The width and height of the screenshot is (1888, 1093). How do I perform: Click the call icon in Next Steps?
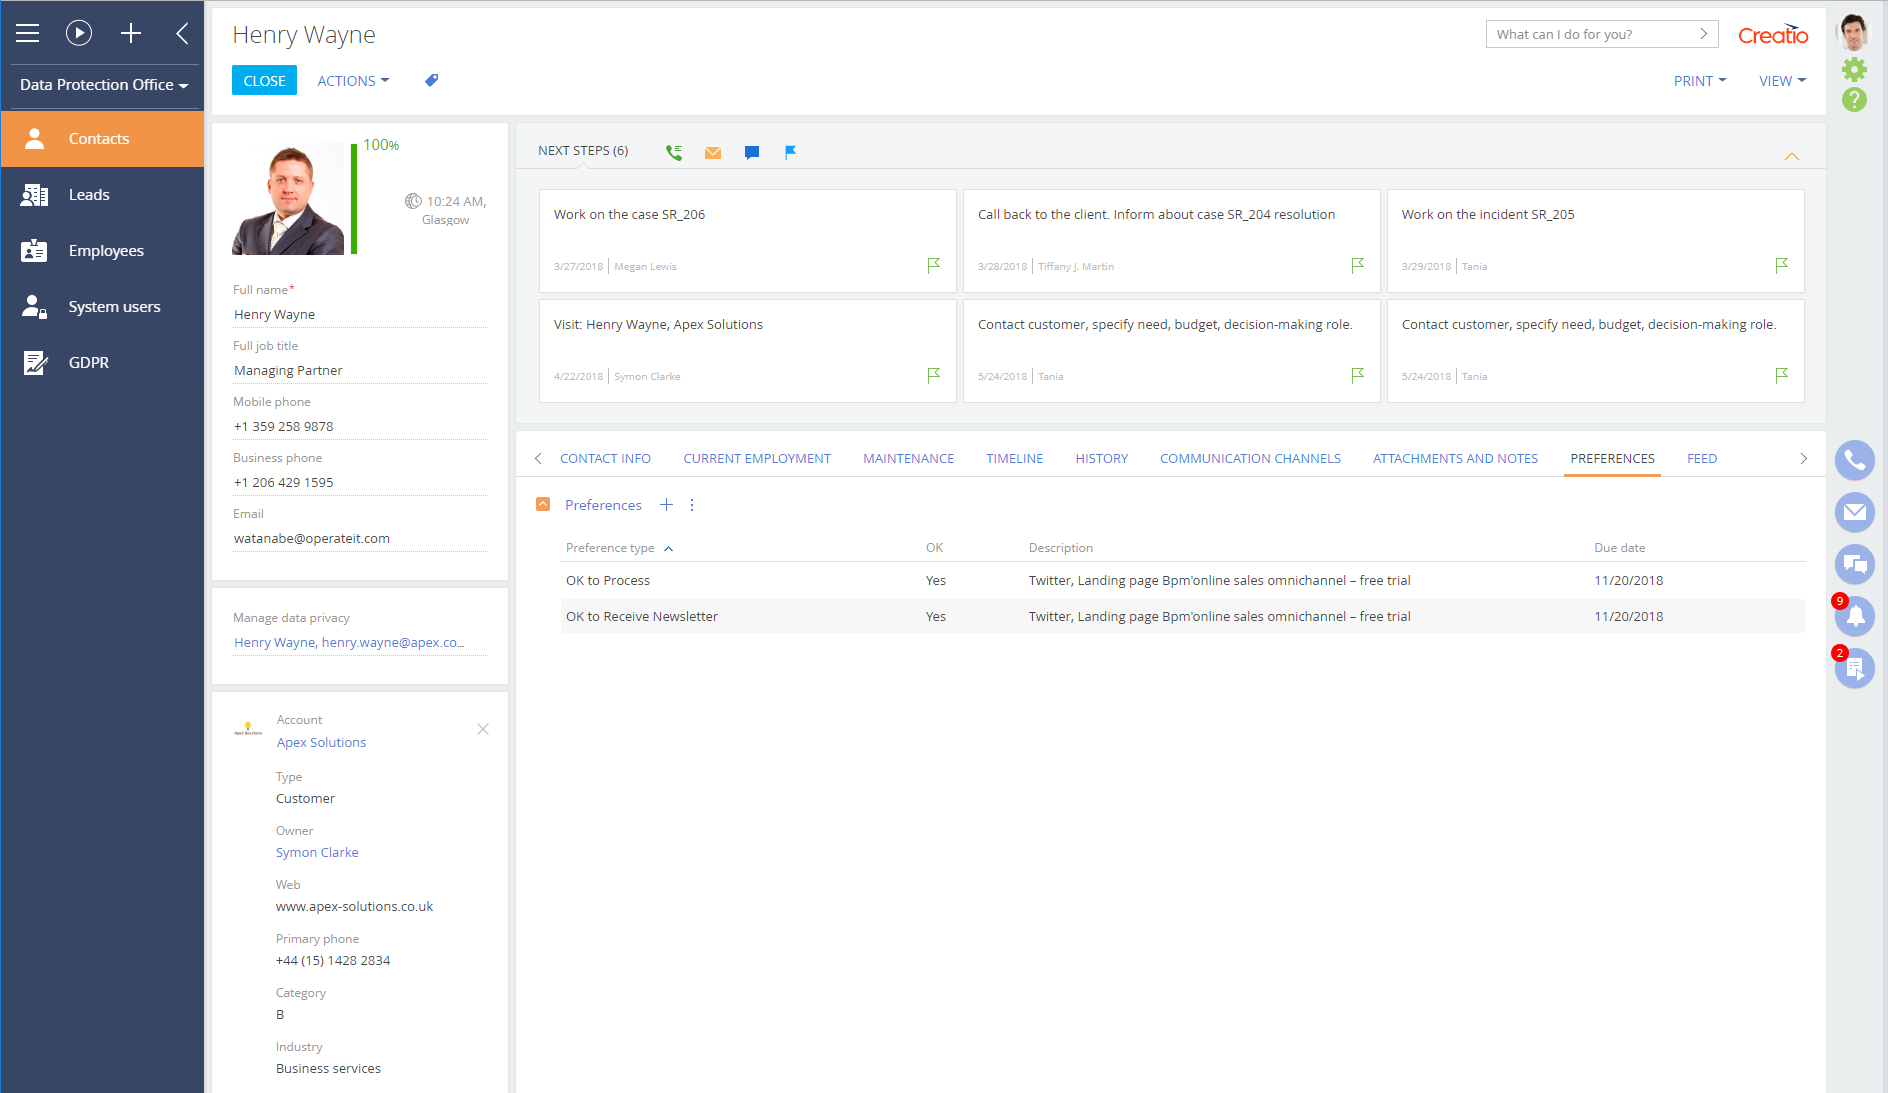(x=674, y=152)
